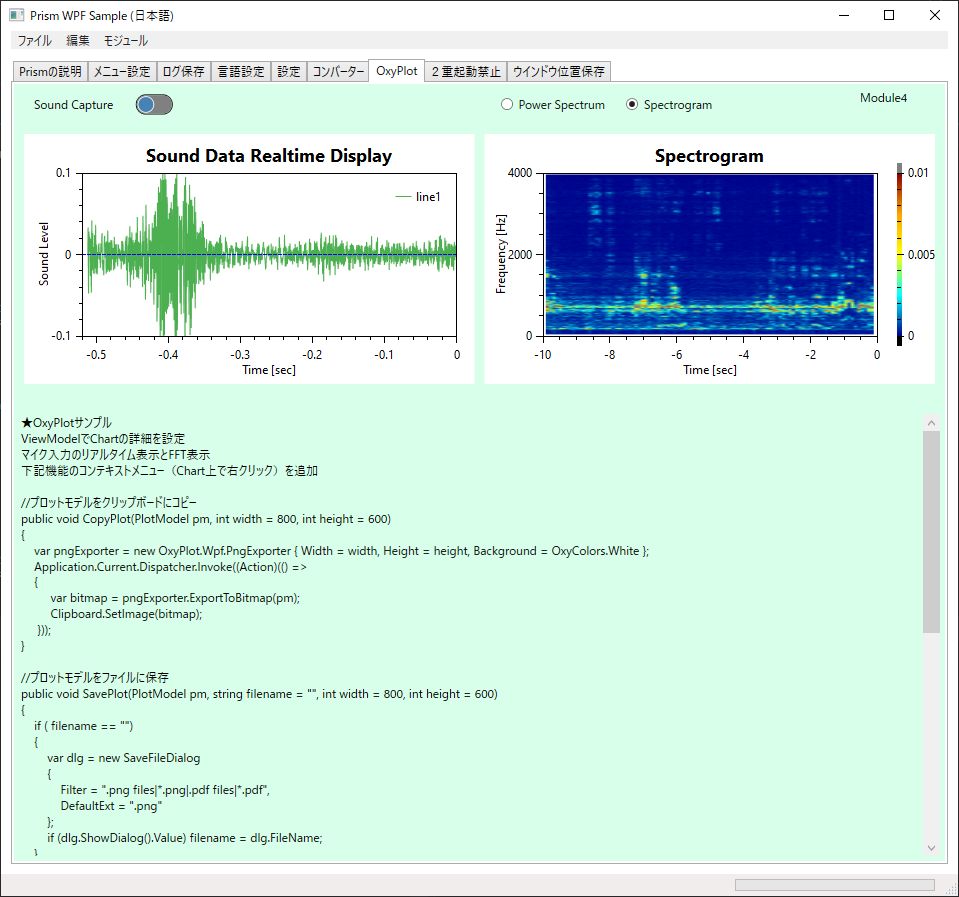Switch to the メニュー設定 tab

122,72
